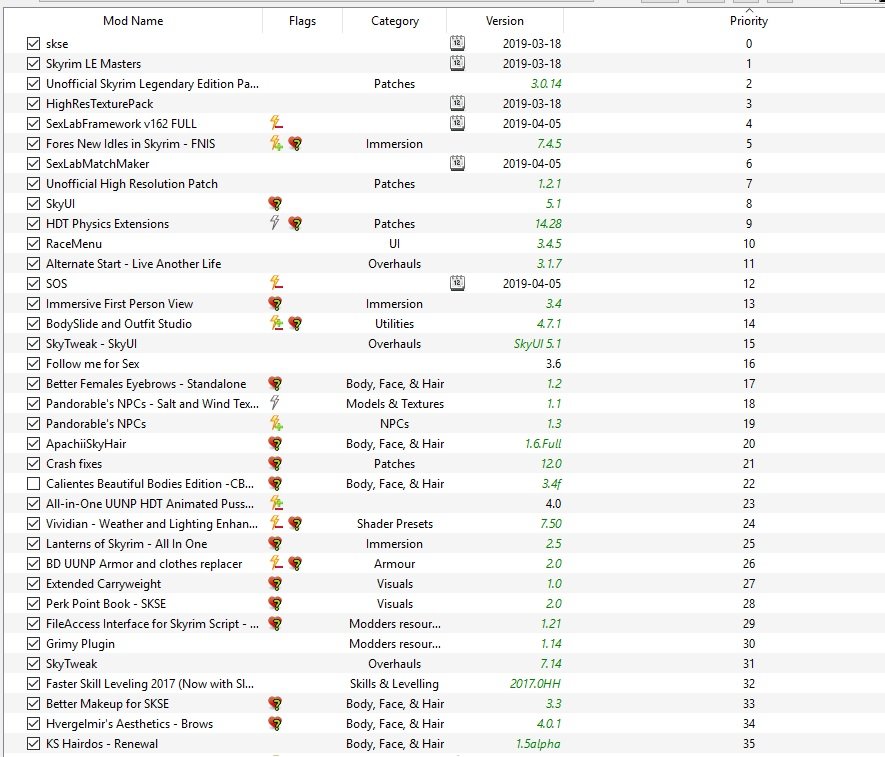Viewport: 885px width, 757px height.
Task: Click the 2017.0HH version cell
Action: [535, 684]
